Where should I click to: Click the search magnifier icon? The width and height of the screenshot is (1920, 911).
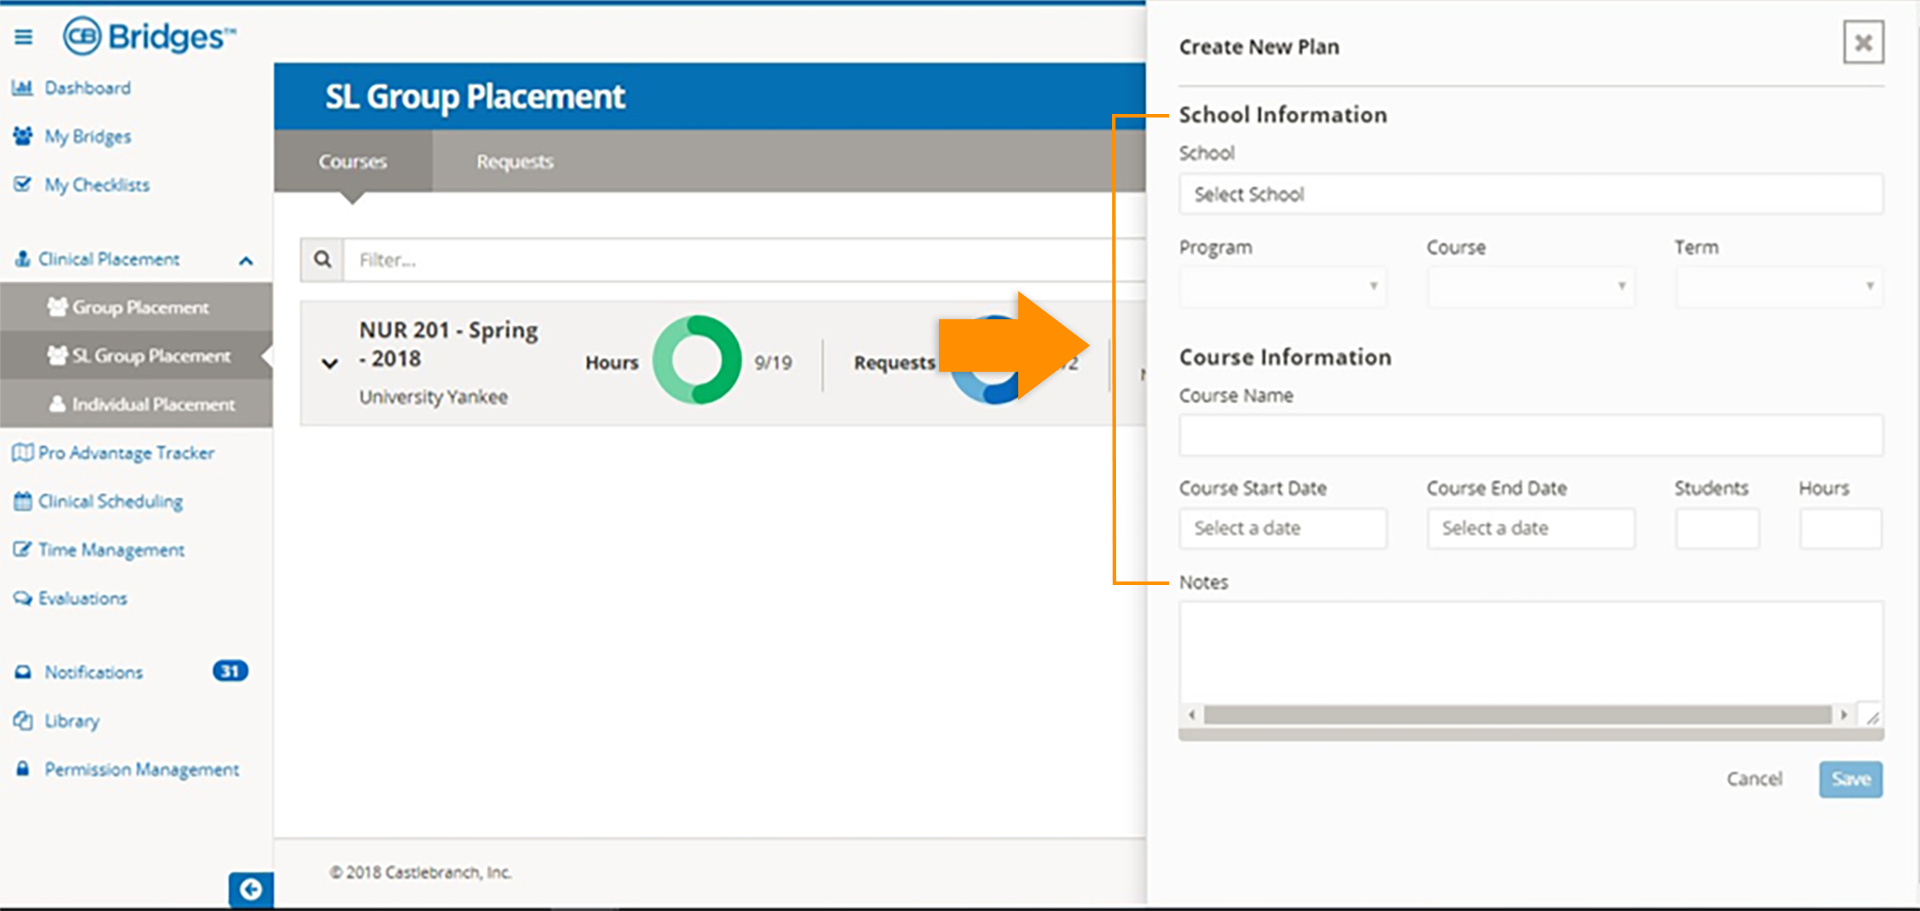322,259
